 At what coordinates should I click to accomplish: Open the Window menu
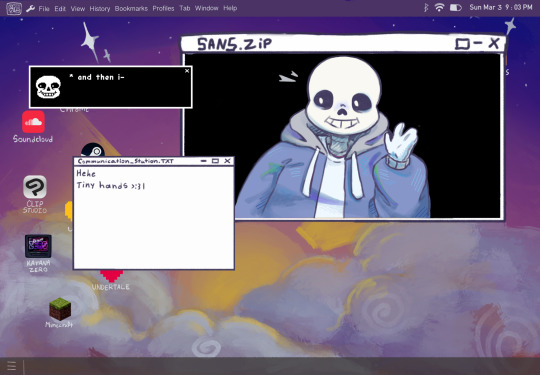point(207,8)
